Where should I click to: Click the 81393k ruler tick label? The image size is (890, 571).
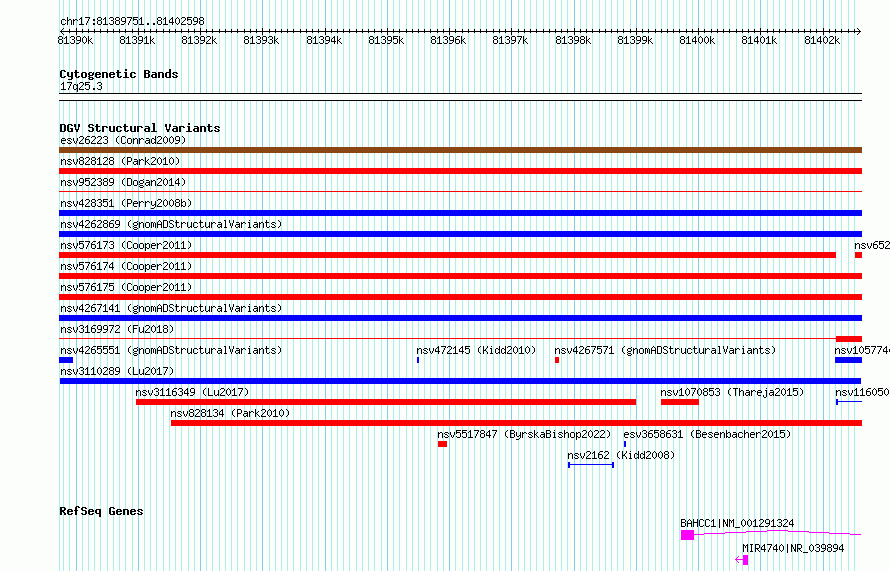(x=261, y=40)
